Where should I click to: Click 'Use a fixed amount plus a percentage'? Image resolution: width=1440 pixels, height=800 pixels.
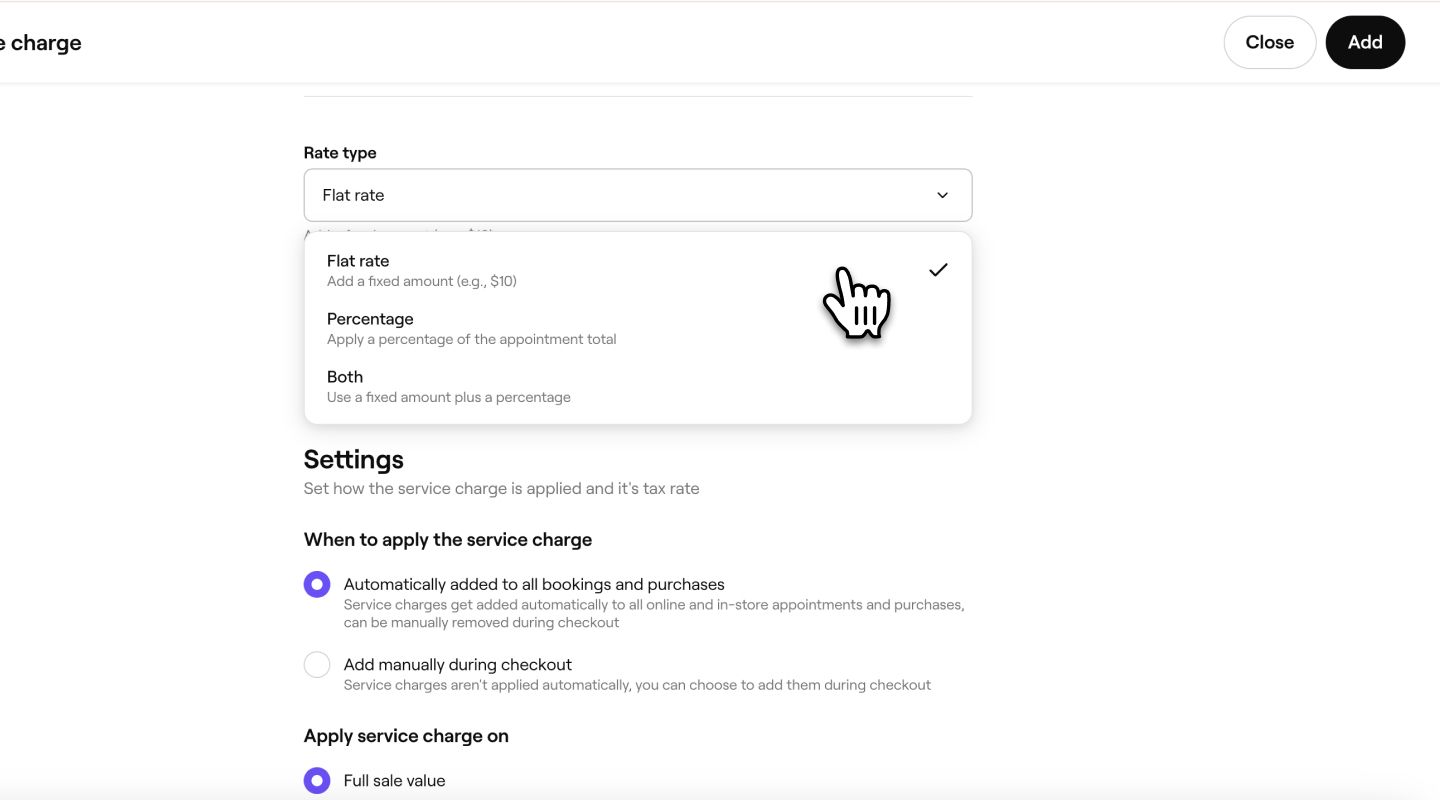(x=448, y=397)
